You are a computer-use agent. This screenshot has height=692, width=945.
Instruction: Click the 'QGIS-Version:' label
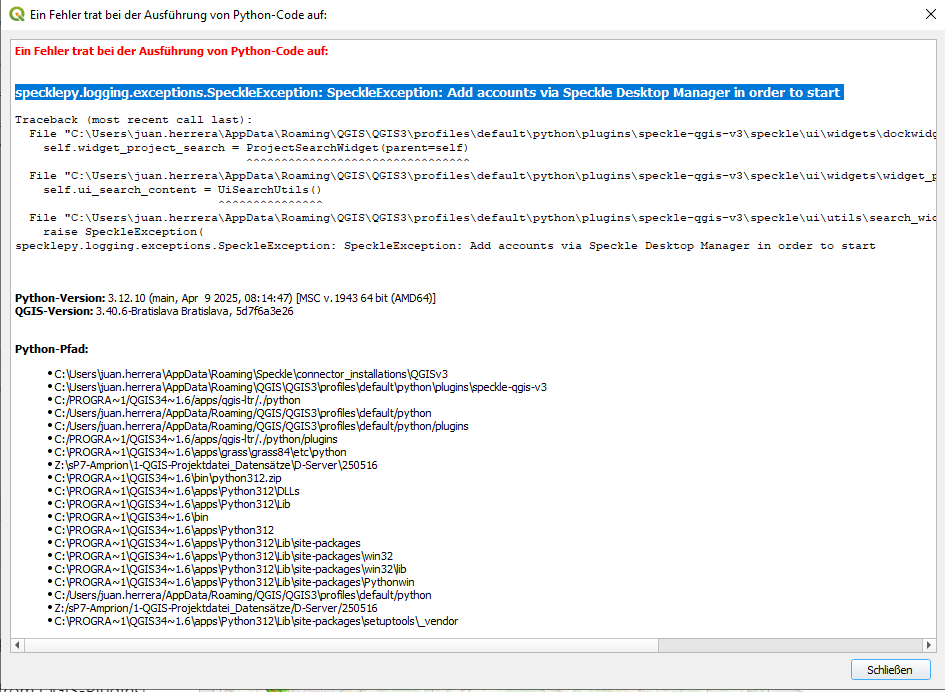[x=54, y=311]
